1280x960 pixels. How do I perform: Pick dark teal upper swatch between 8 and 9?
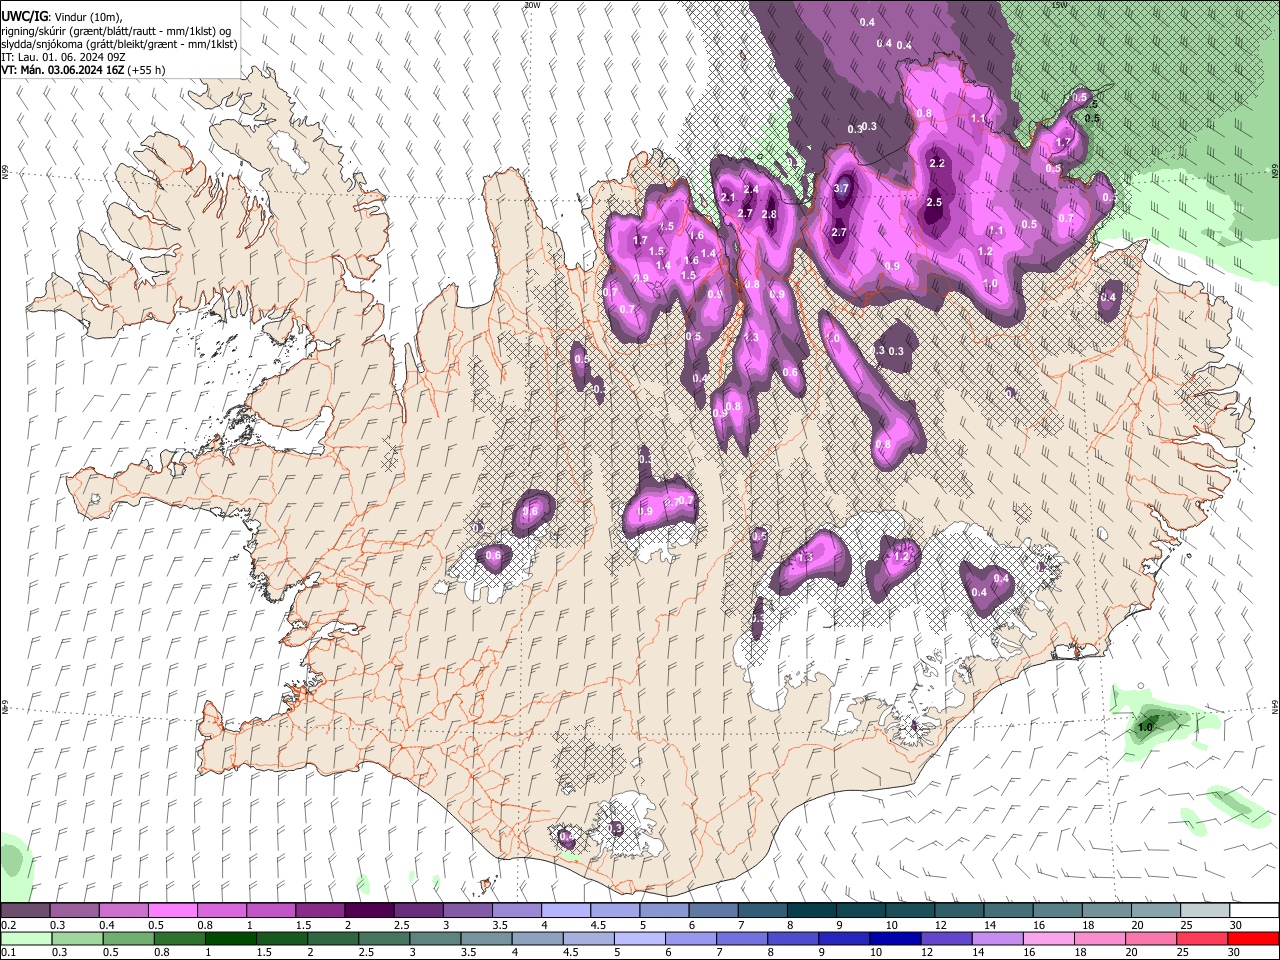tap(812, 911)
